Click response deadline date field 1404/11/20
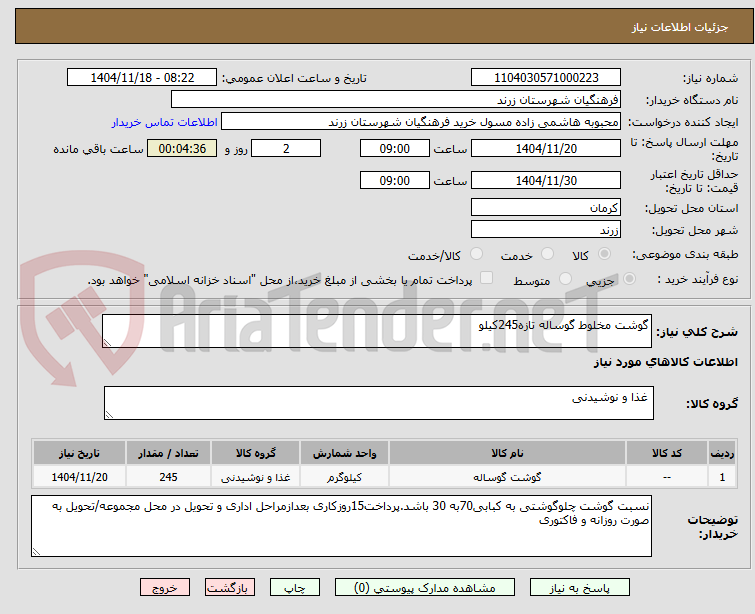Screen dimensions: 755x614 coord(546,148)
